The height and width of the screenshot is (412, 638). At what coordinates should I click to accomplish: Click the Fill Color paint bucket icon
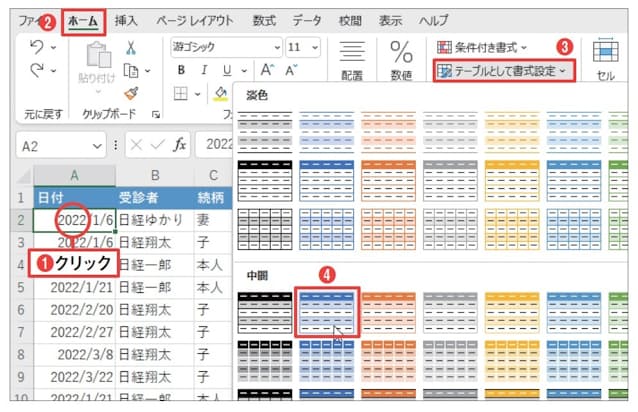[221, 94]
